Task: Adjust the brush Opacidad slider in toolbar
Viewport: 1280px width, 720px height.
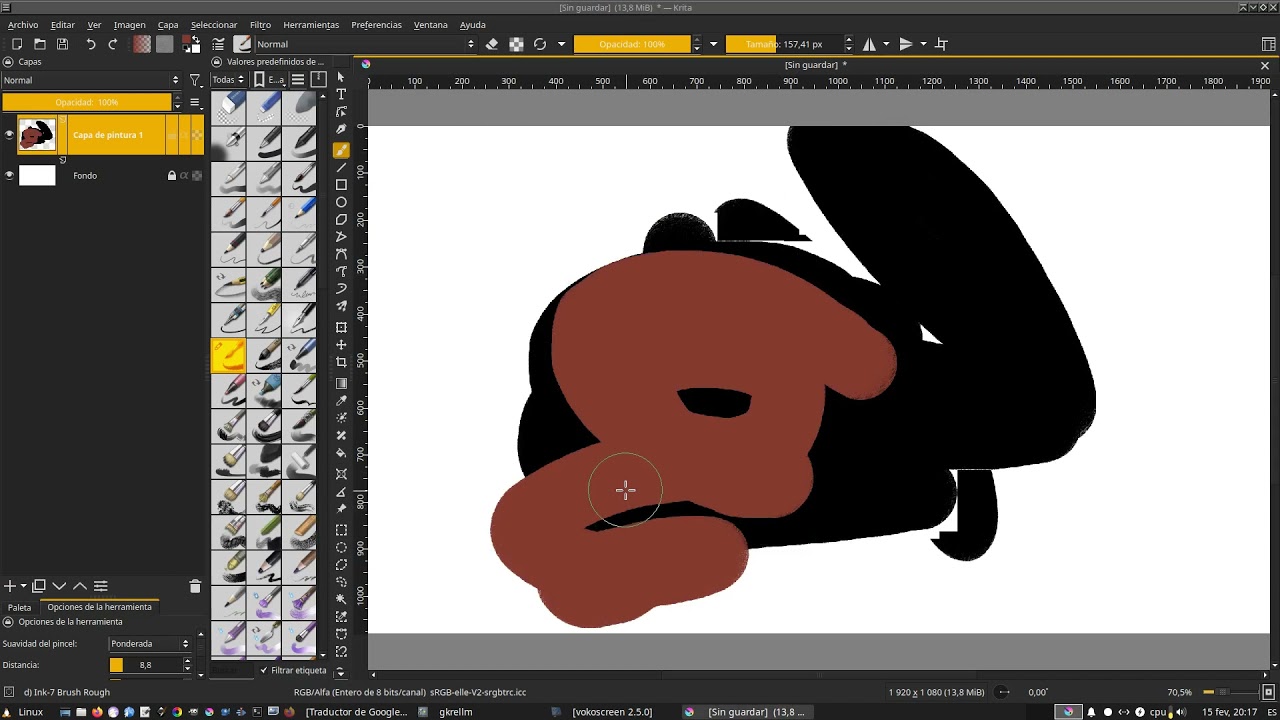Action: [x=632, y=44]
